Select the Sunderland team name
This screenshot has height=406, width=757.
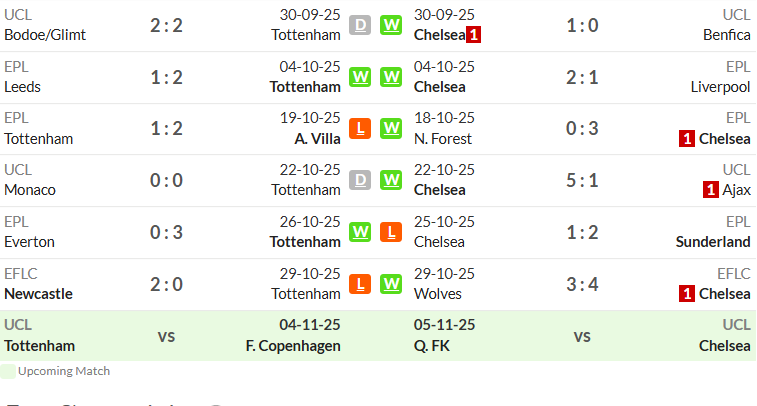(713, 242)
